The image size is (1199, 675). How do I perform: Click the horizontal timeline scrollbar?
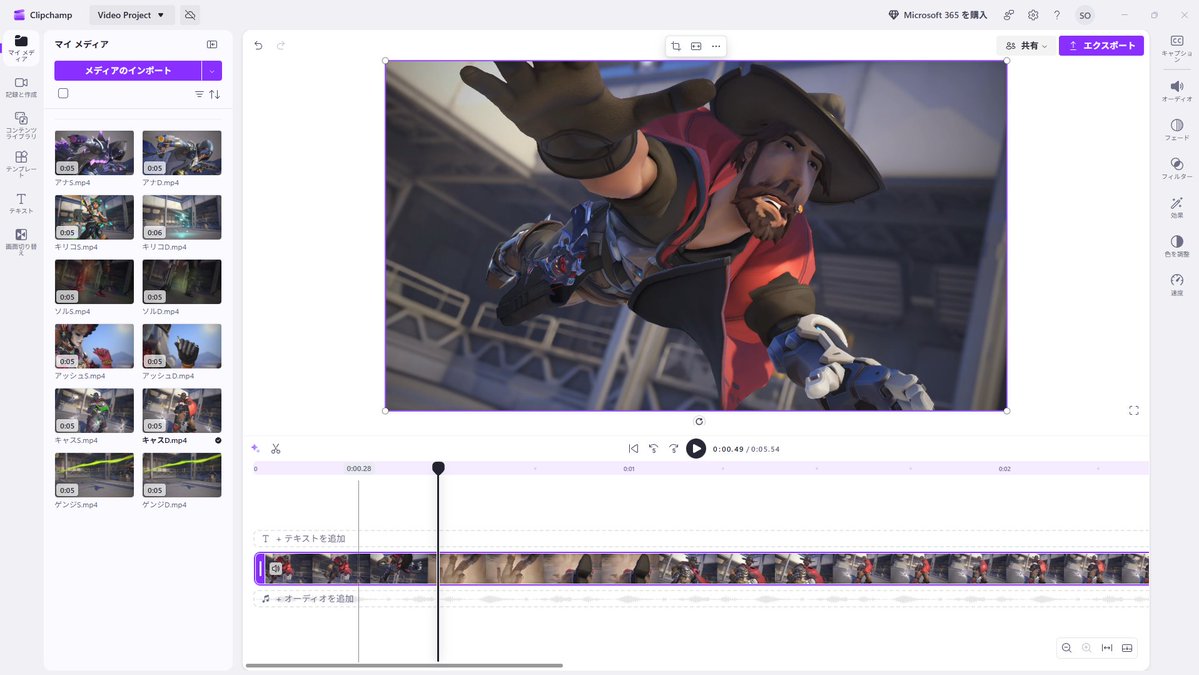pyautogui.click(x=404, y=666)
